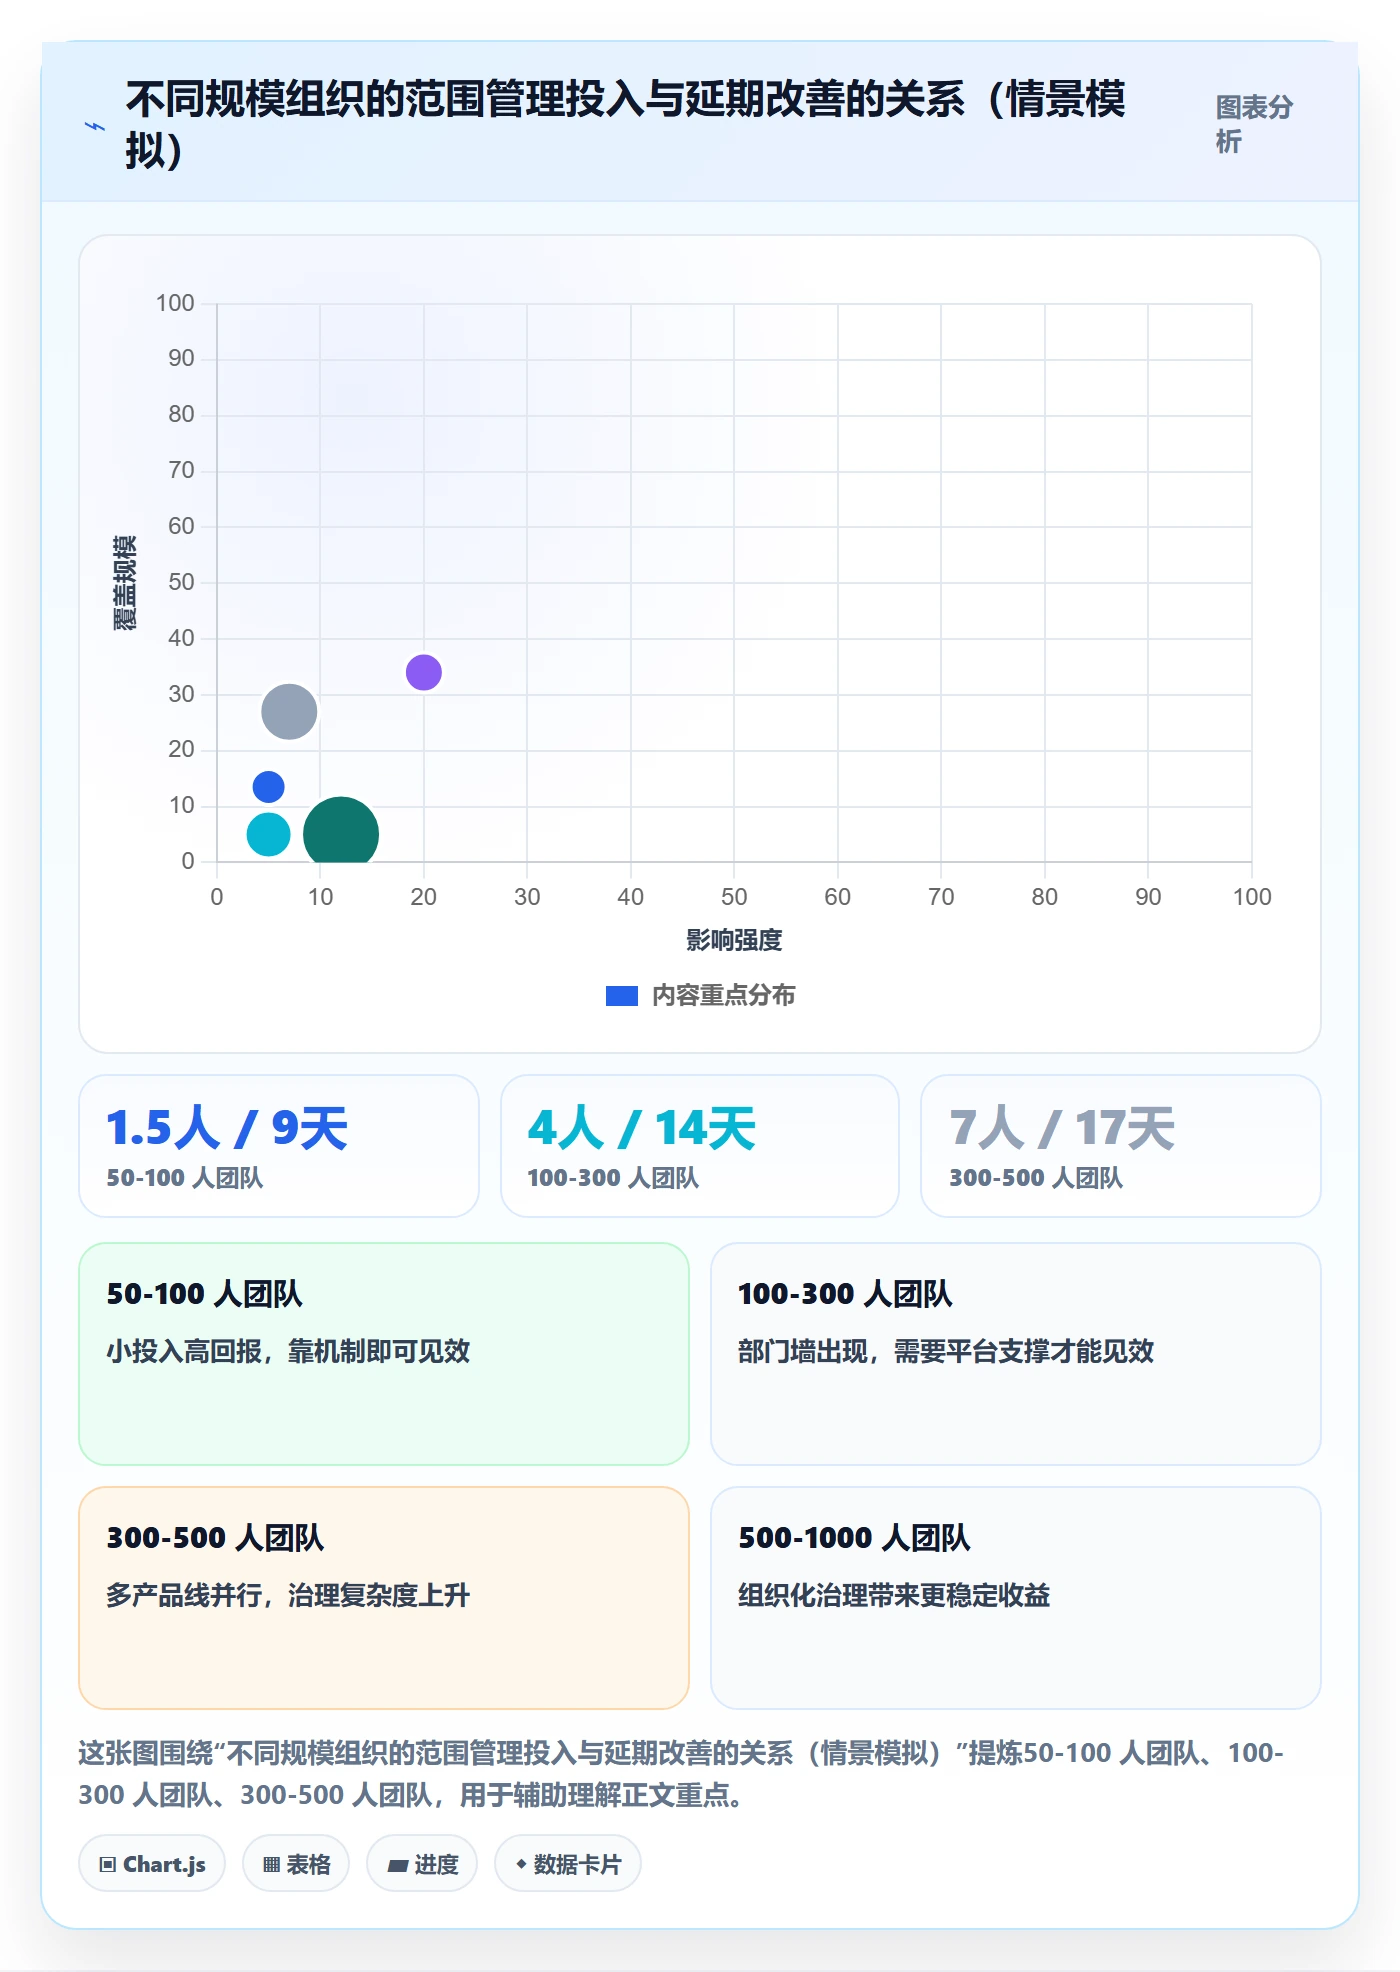Click the purple bubble in the chart

[x=424, y=672]
